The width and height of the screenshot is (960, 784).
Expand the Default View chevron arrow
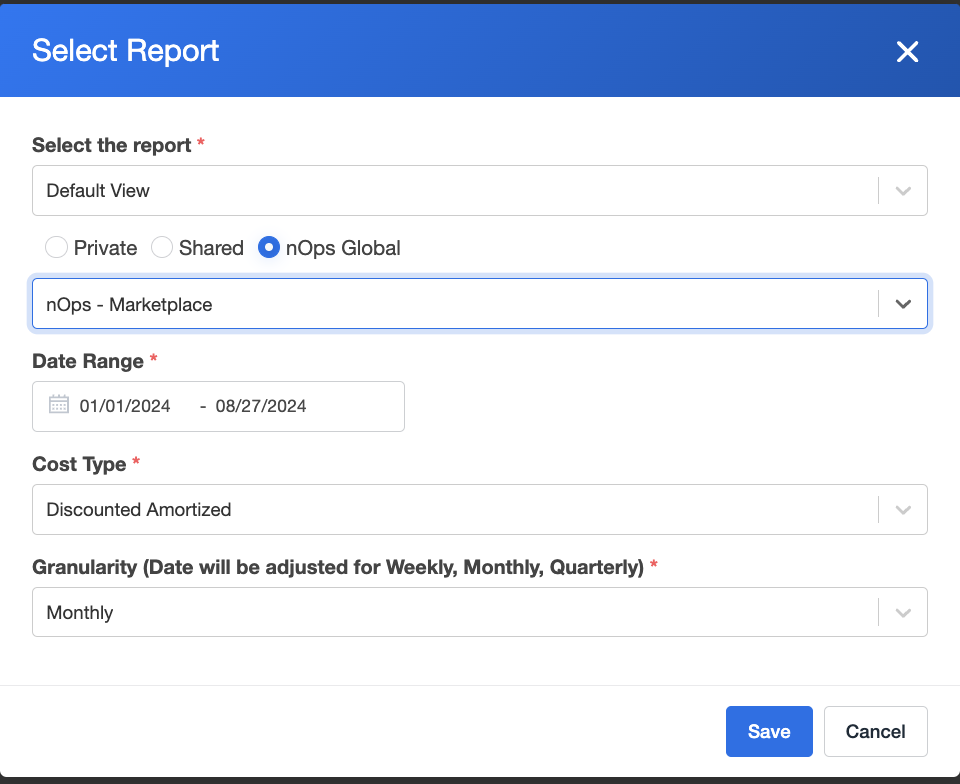click(x=902, y=191)
